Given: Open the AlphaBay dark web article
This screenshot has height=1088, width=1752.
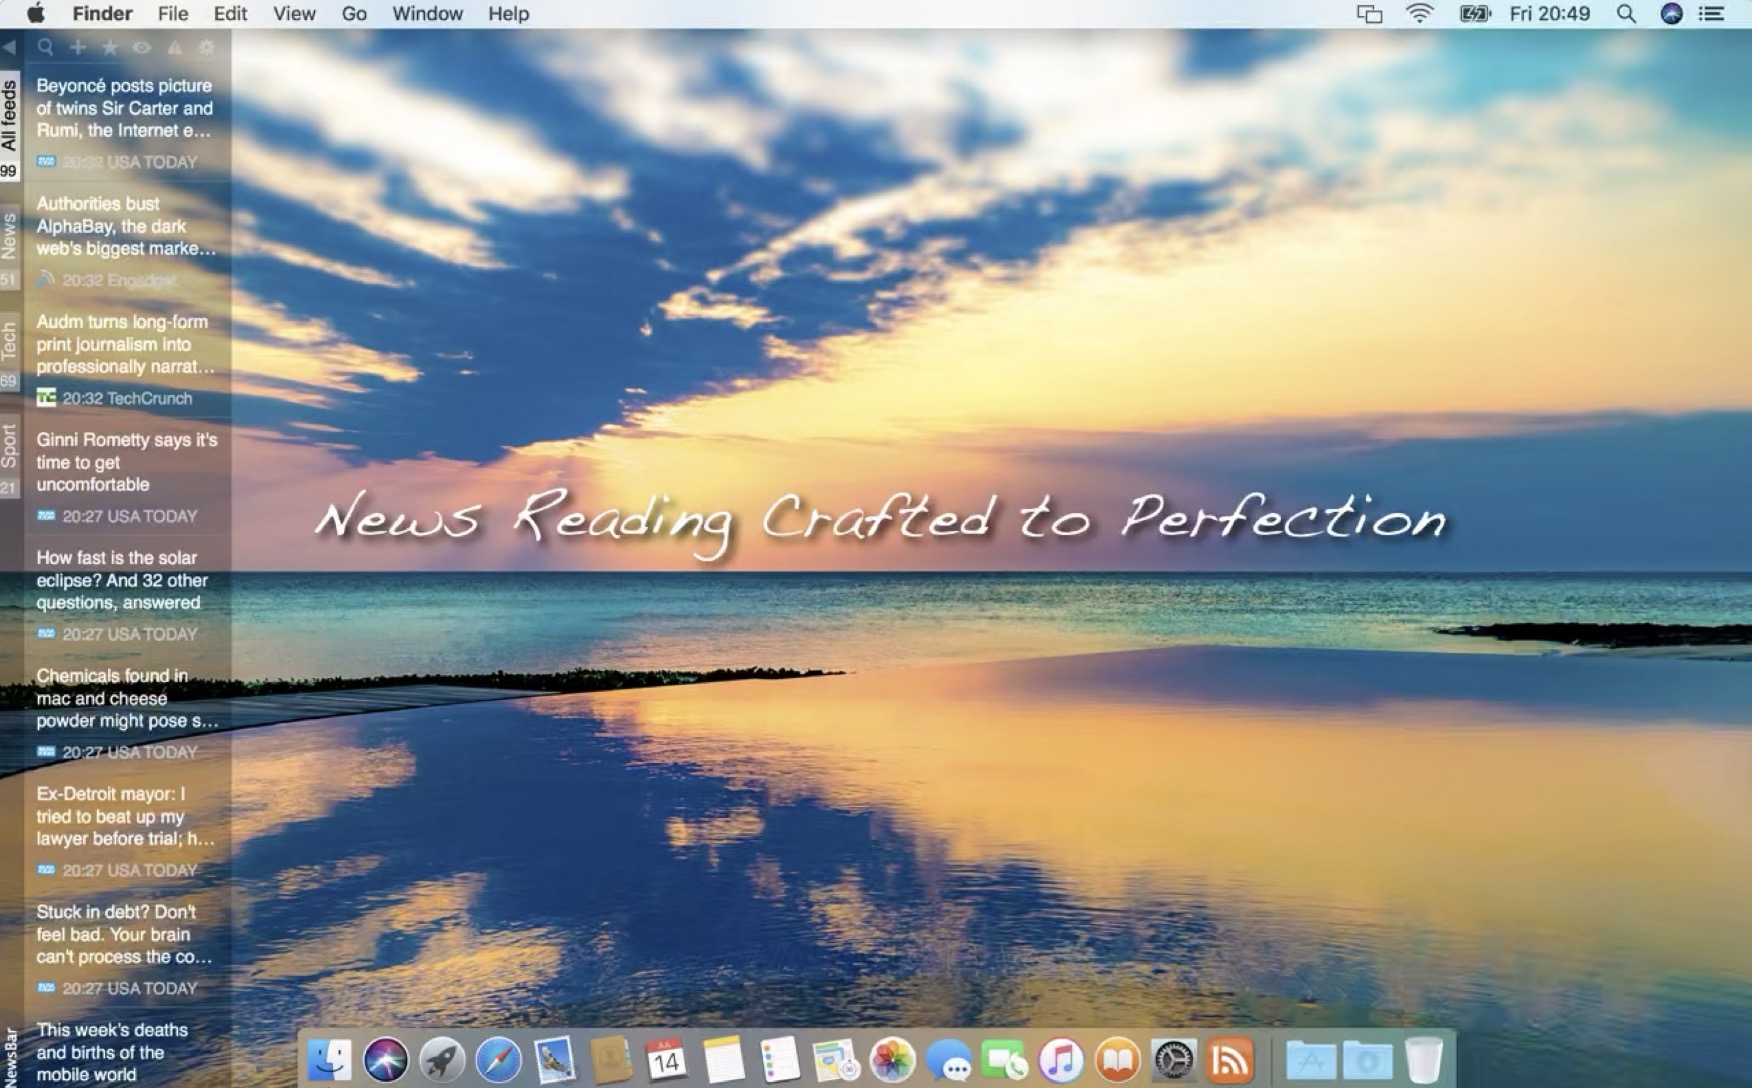Looking at the screenshot, I should click(x=125, y=226).
